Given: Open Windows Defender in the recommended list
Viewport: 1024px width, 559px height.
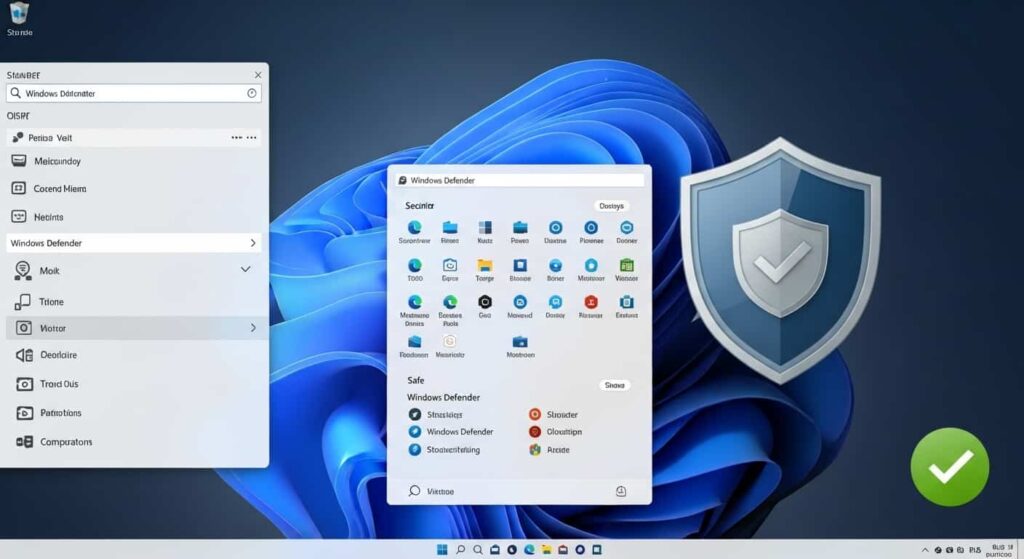Looking at the screenshot, I should [451, 432].
